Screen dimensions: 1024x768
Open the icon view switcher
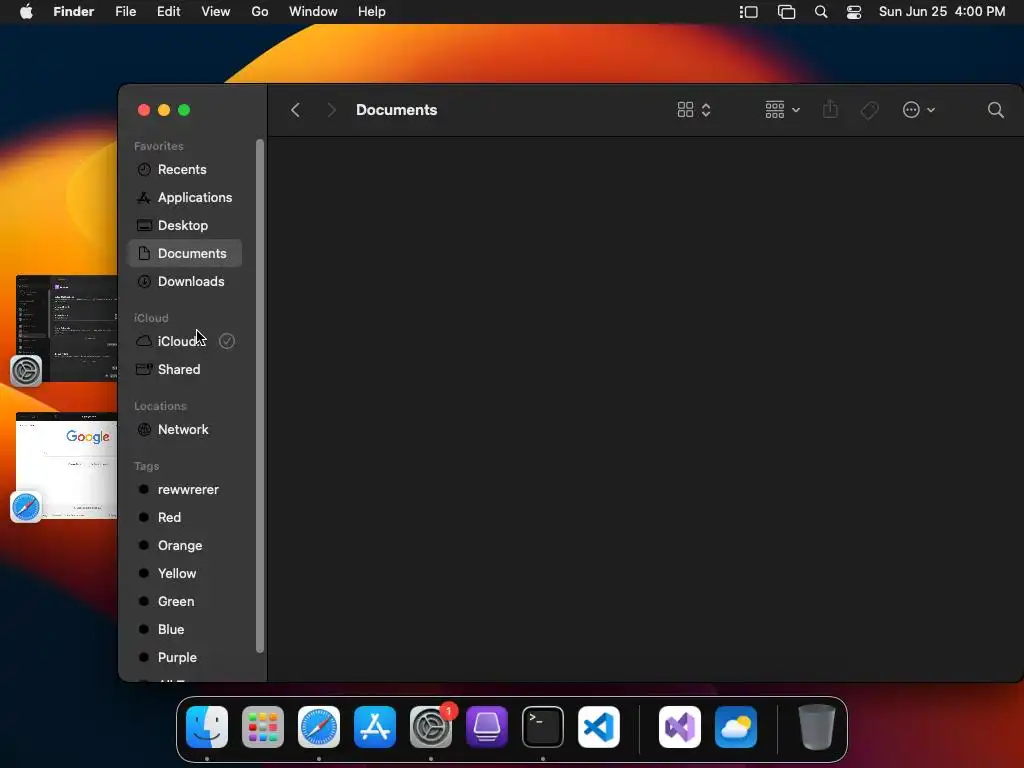(694, 110)
